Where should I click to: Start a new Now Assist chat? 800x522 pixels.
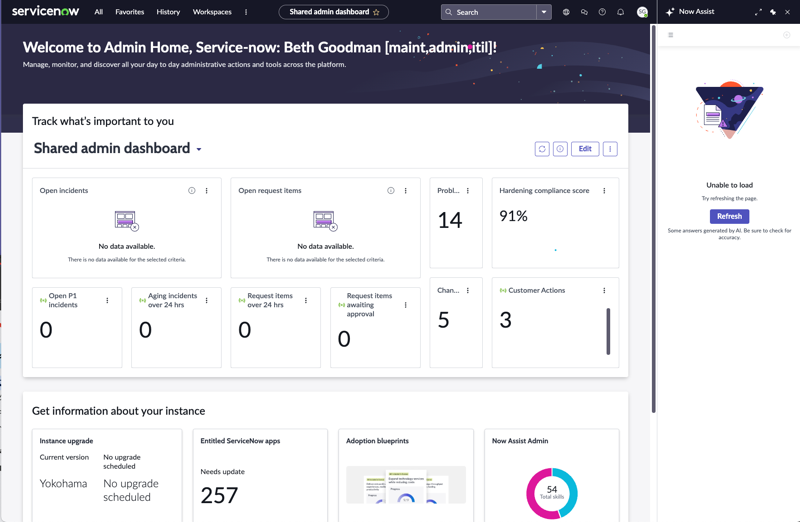(x=786, y=35)
